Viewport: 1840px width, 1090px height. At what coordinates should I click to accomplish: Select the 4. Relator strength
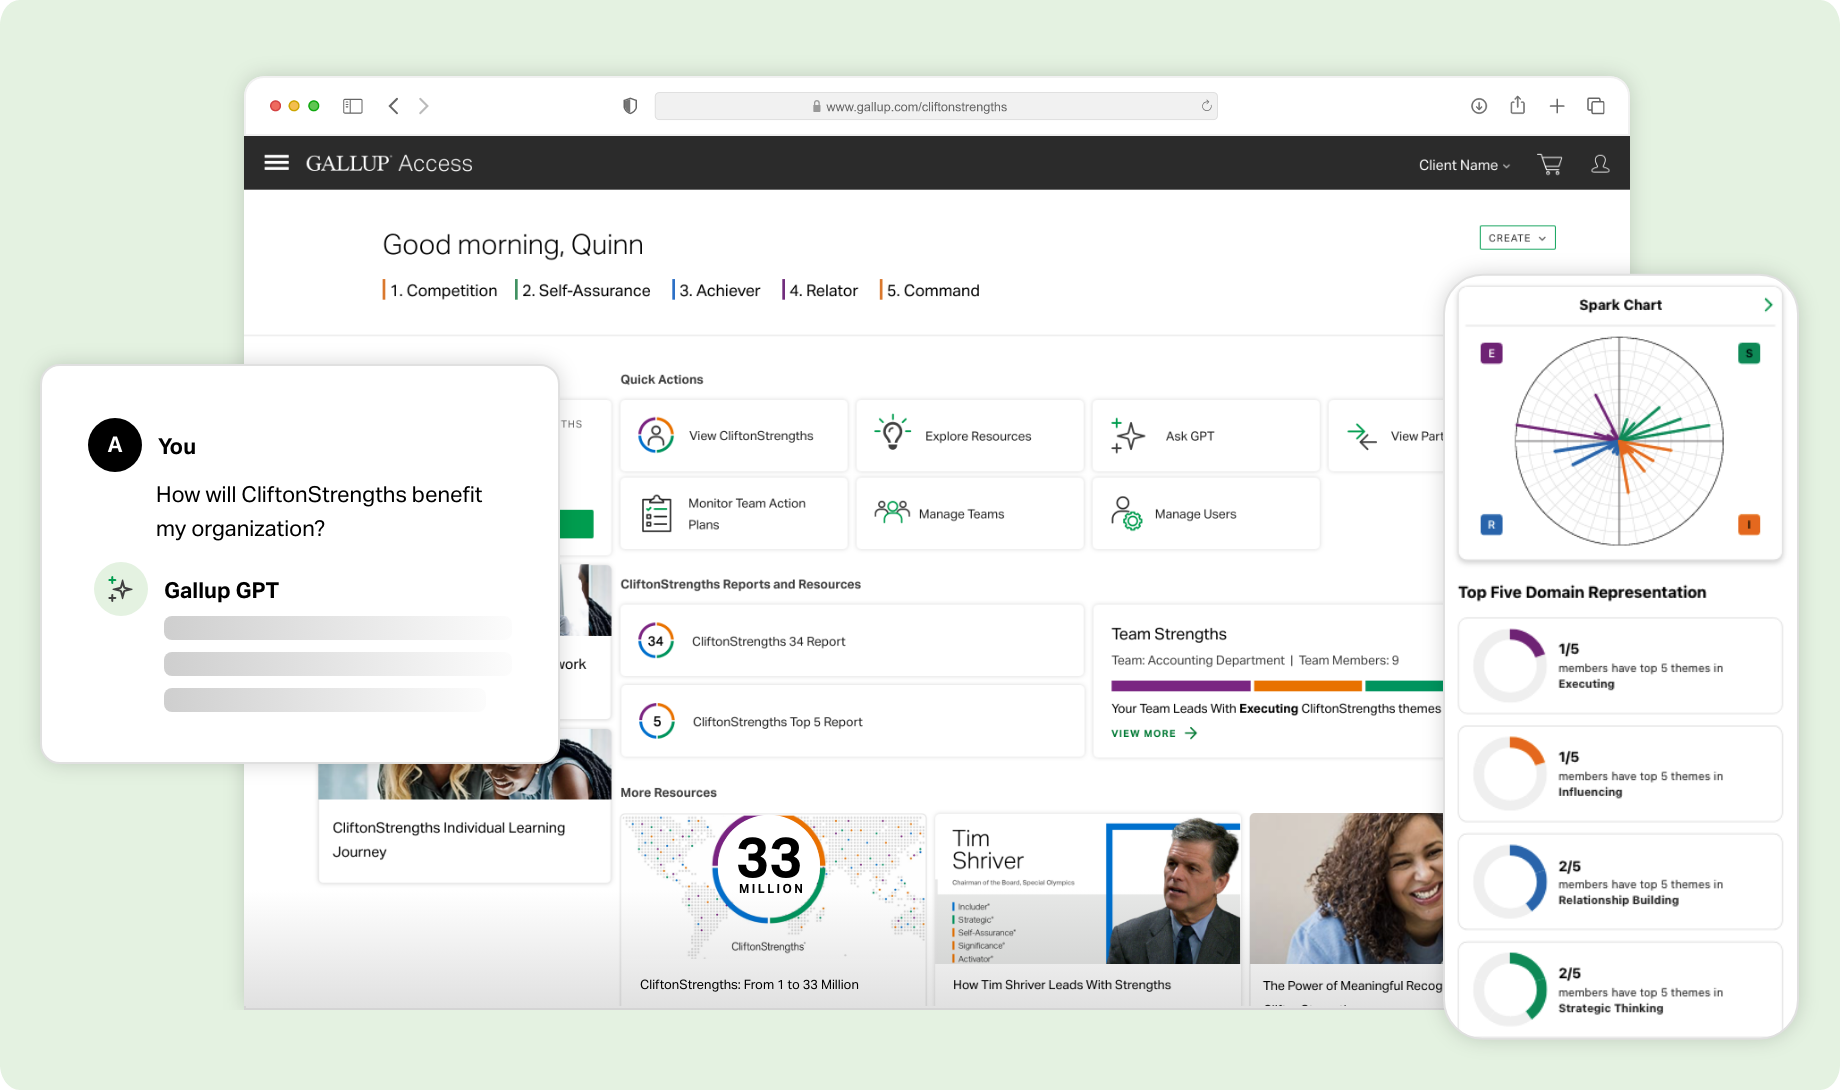pyautogui.click(x=820, y=290)
